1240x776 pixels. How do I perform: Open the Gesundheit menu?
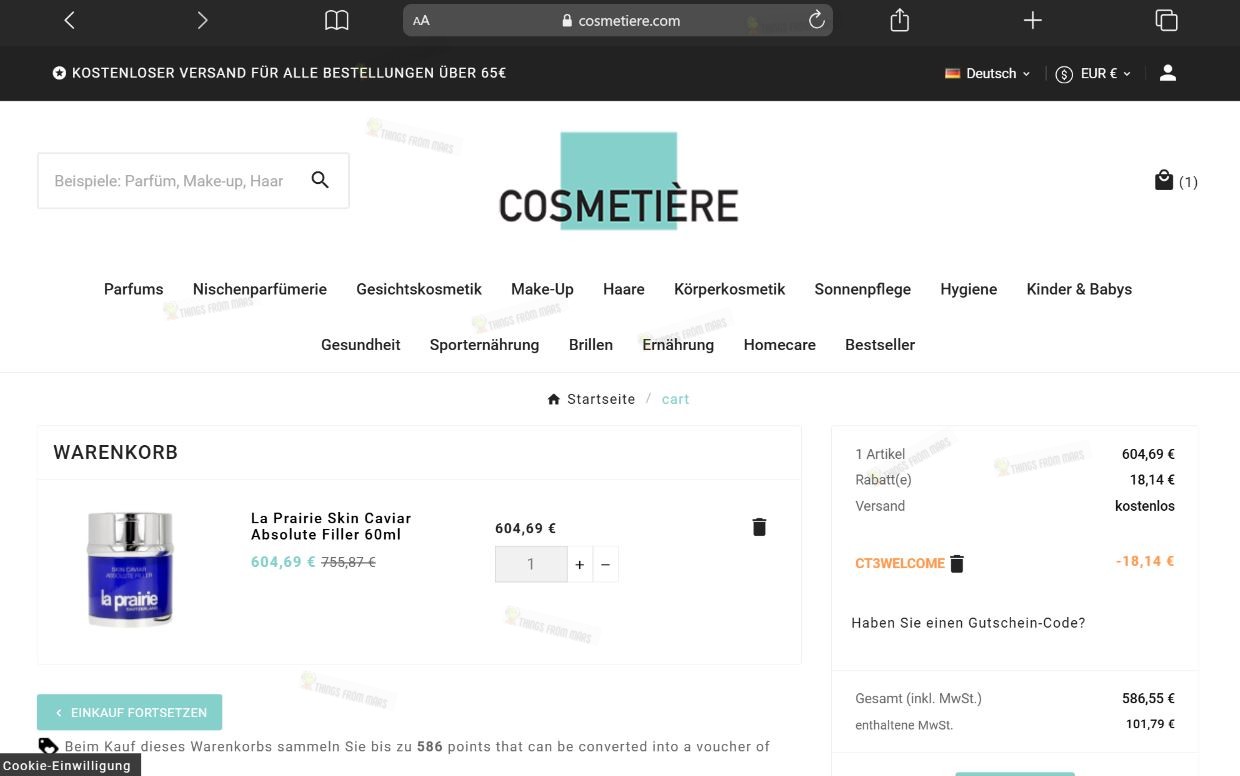361,344
